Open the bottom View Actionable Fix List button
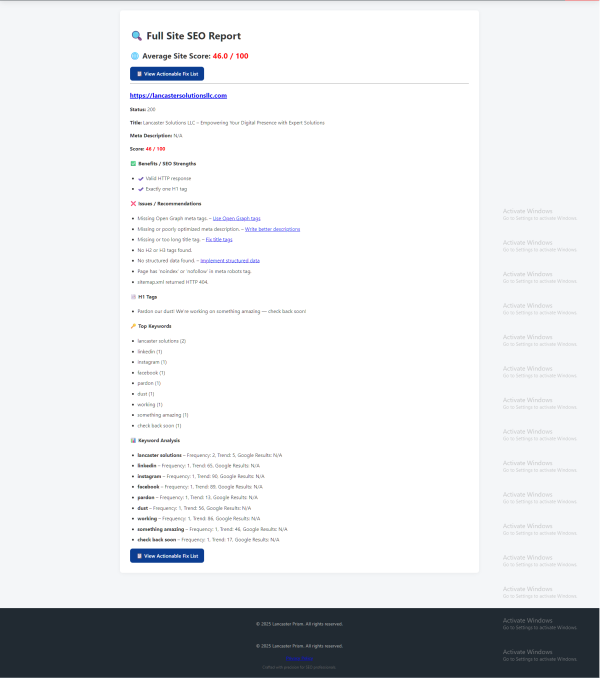The height and width of the screenshot is (678, 600). [167, 556]
